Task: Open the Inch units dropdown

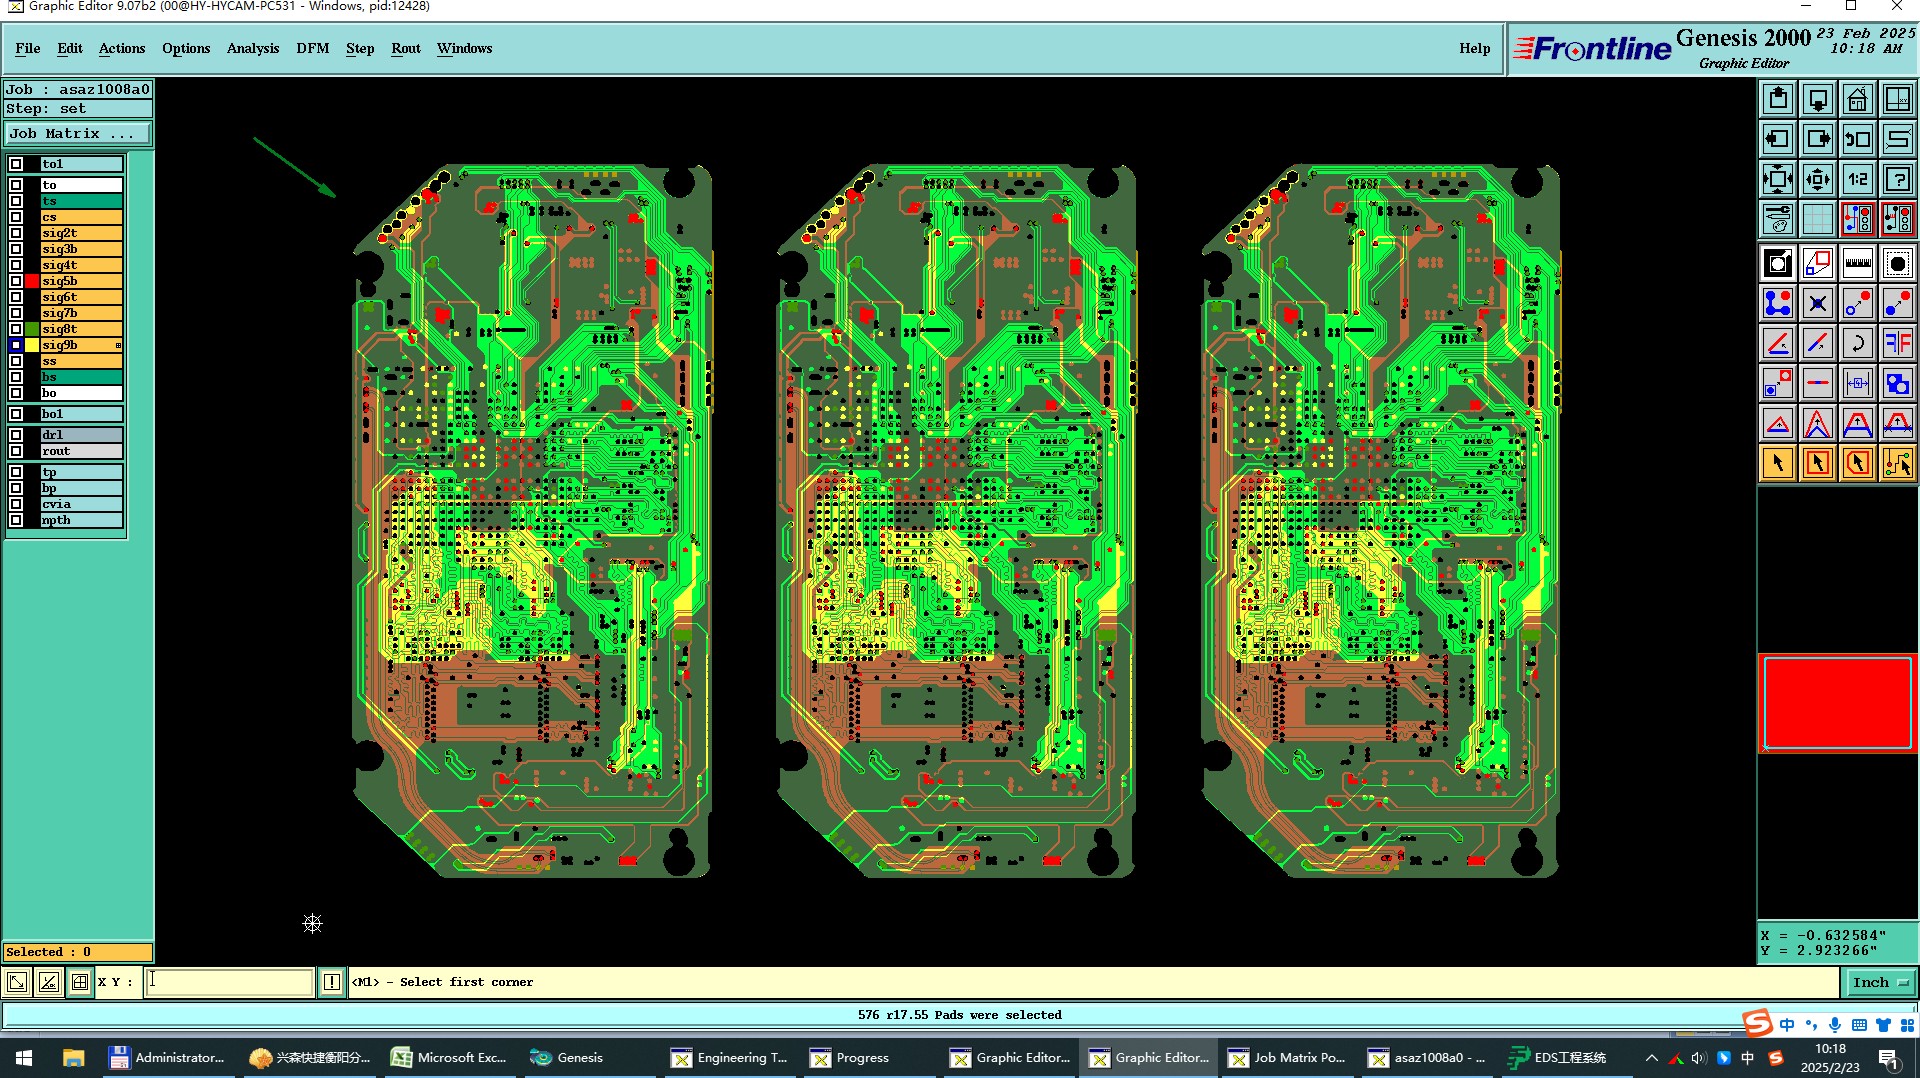Action: pos(1880,982)
